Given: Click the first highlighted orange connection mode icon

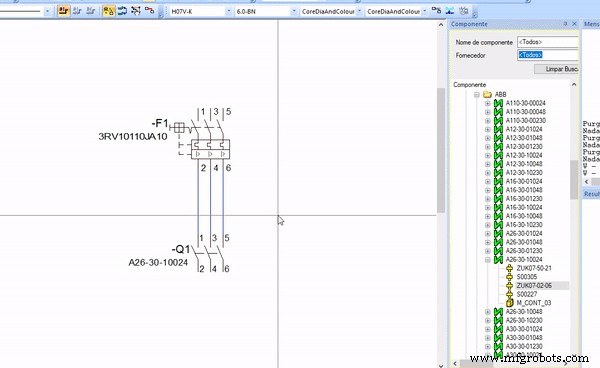Looking at the screenshot, I should click(64, 11).
